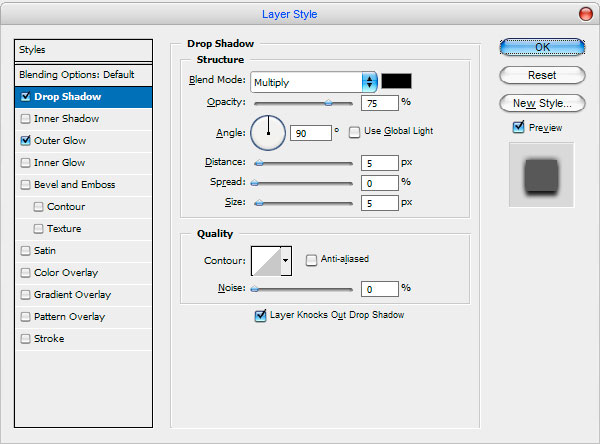Open the Blend Mode dropdown
Image resolution: width=600 pixels, height=444 pixels.
coord(313,82)
